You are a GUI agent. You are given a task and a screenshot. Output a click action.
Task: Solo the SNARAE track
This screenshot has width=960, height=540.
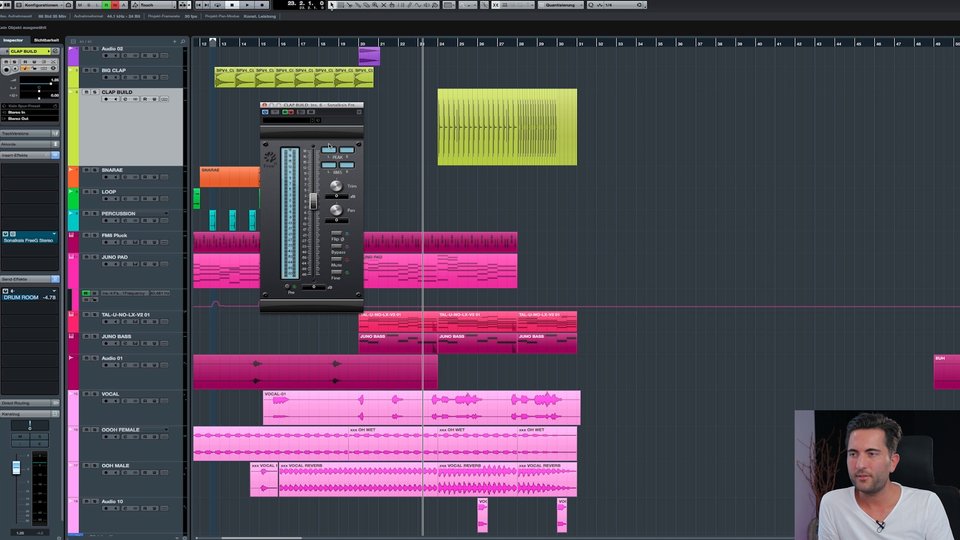click(94, 170)
